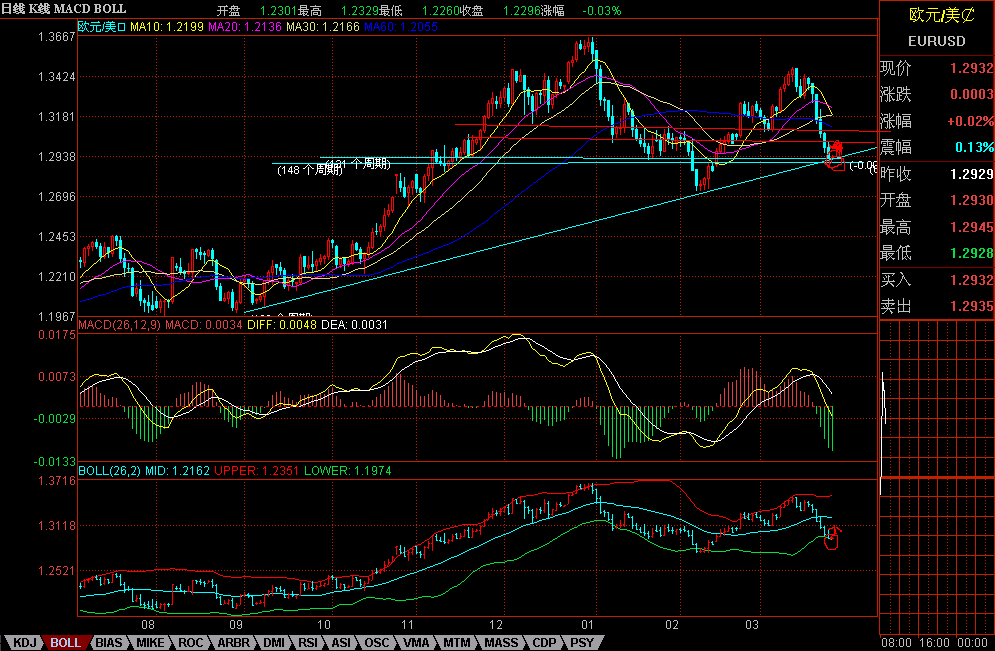The width and height of the screenshot is (995, 651).
Task: Click the 欧元/美 chart legend label
Action: click(102, 27)
